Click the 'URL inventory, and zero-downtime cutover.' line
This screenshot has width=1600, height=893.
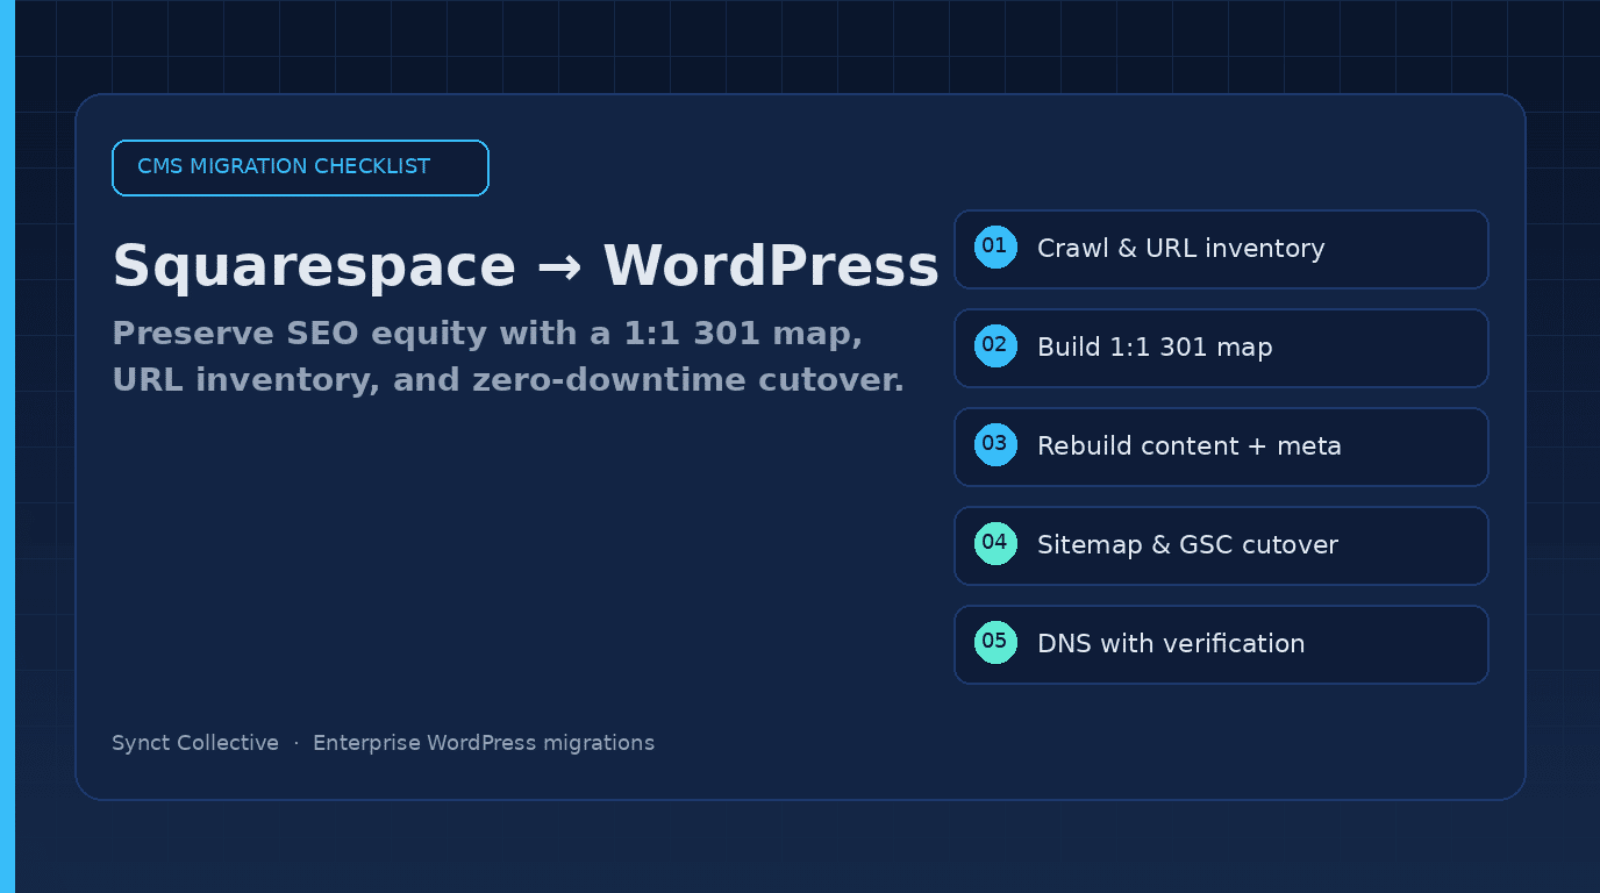[508, 380]
